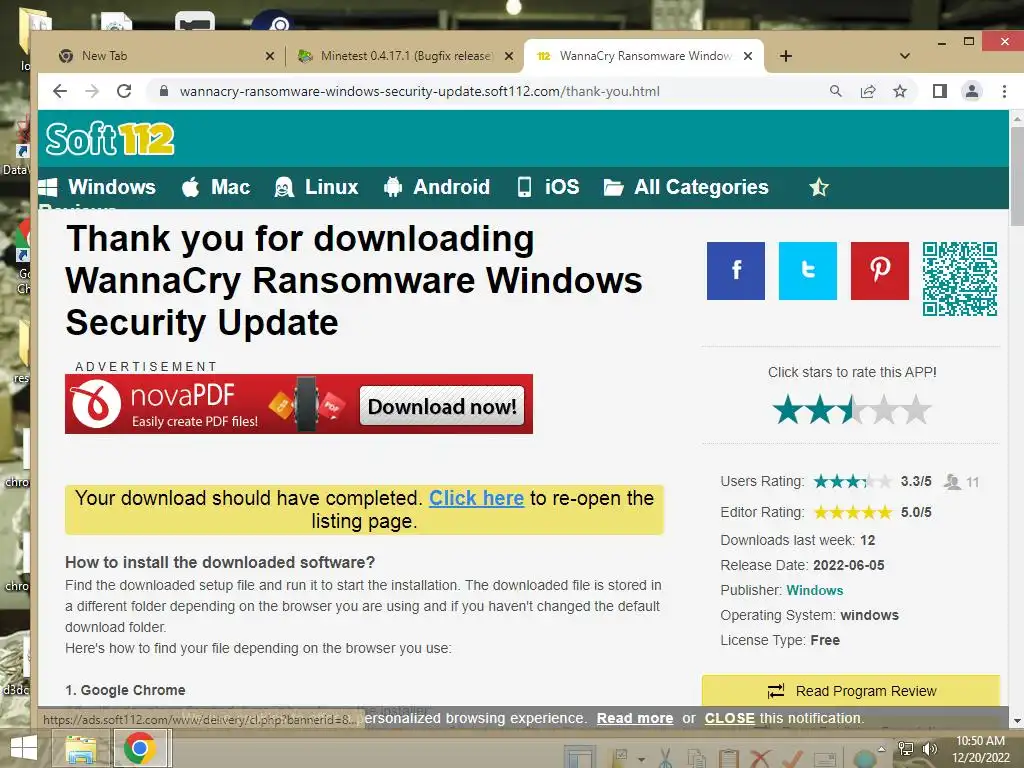Viewport: 1024px width, 768px height.
Task: Click the user count icon beside 11
Action: tap(953, 482)
